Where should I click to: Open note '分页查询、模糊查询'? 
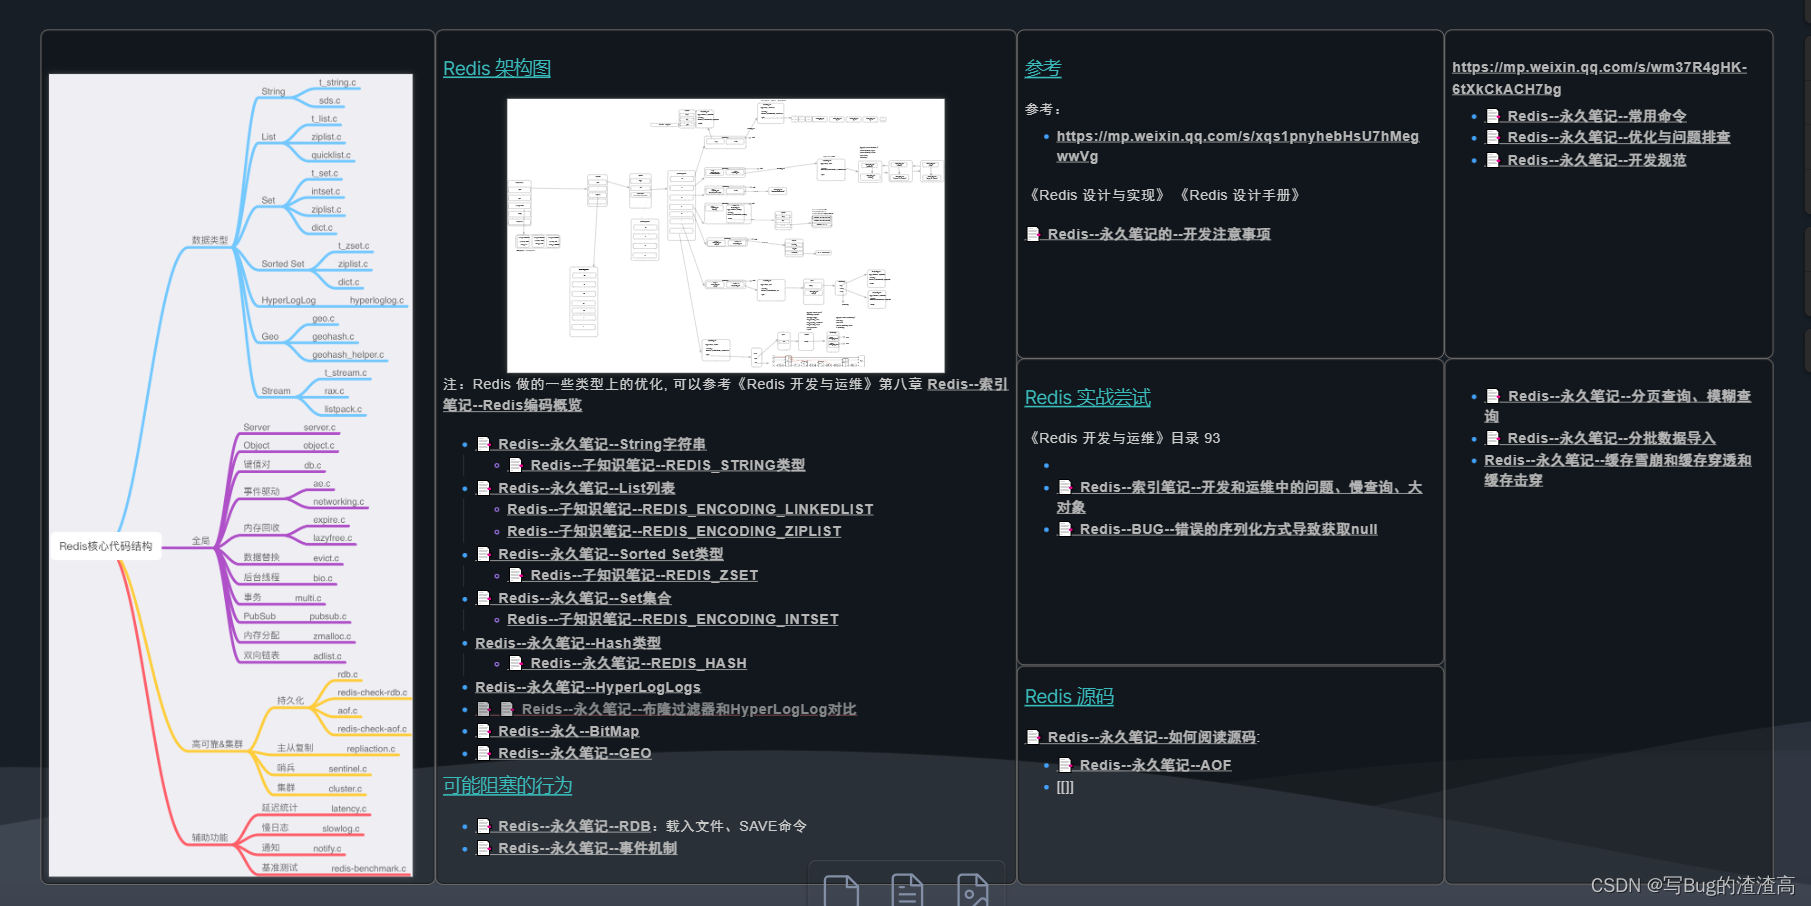click(1618, 406)
